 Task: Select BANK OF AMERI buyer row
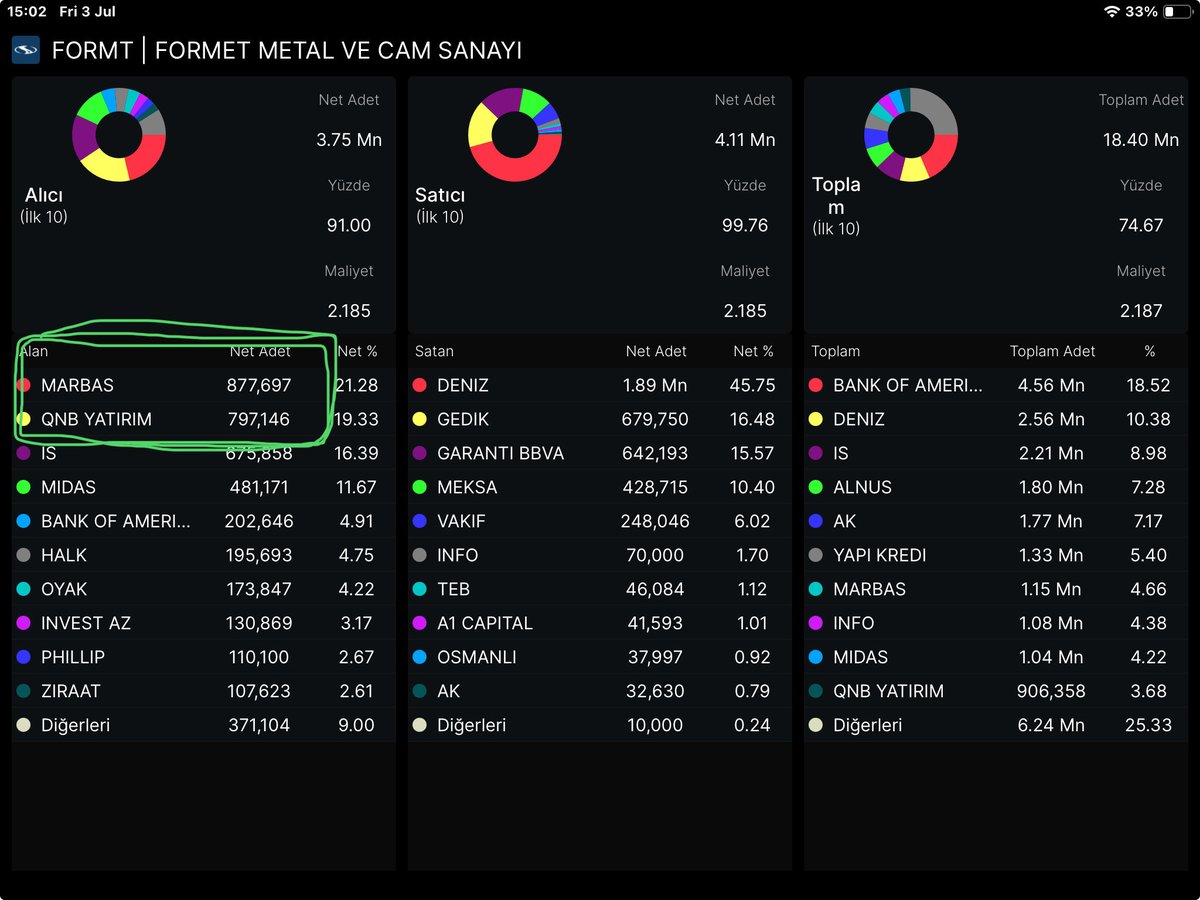[x=204, y=521]
